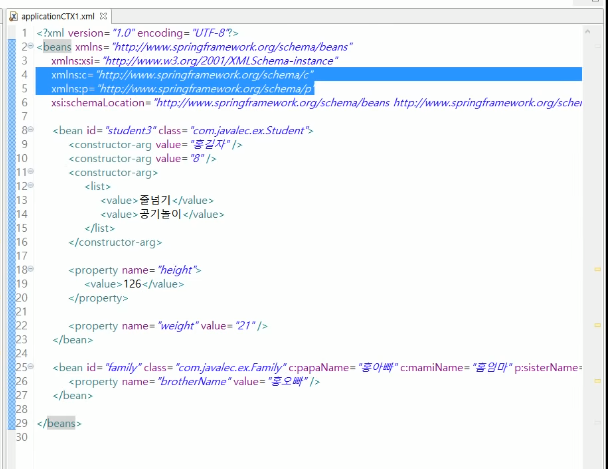The width and height of the screenshot is (608, 469).
Task: Click the XML file icon on the applicationCTX1.xml tab
Action: tap(14, 16)
